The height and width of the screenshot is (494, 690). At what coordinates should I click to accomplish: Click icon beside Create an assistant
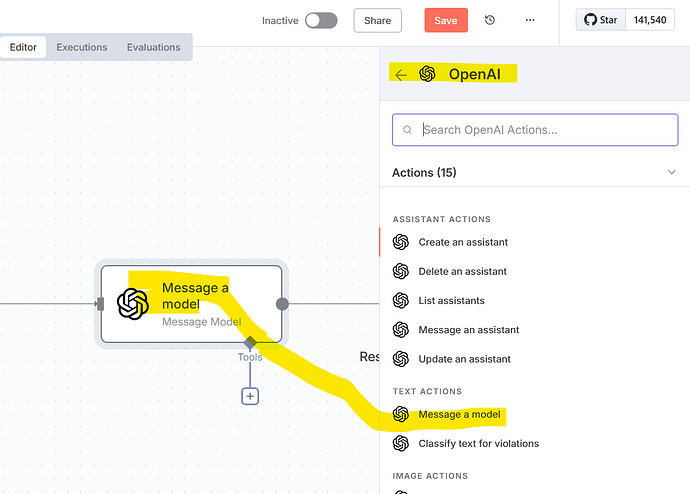(401, 242)
